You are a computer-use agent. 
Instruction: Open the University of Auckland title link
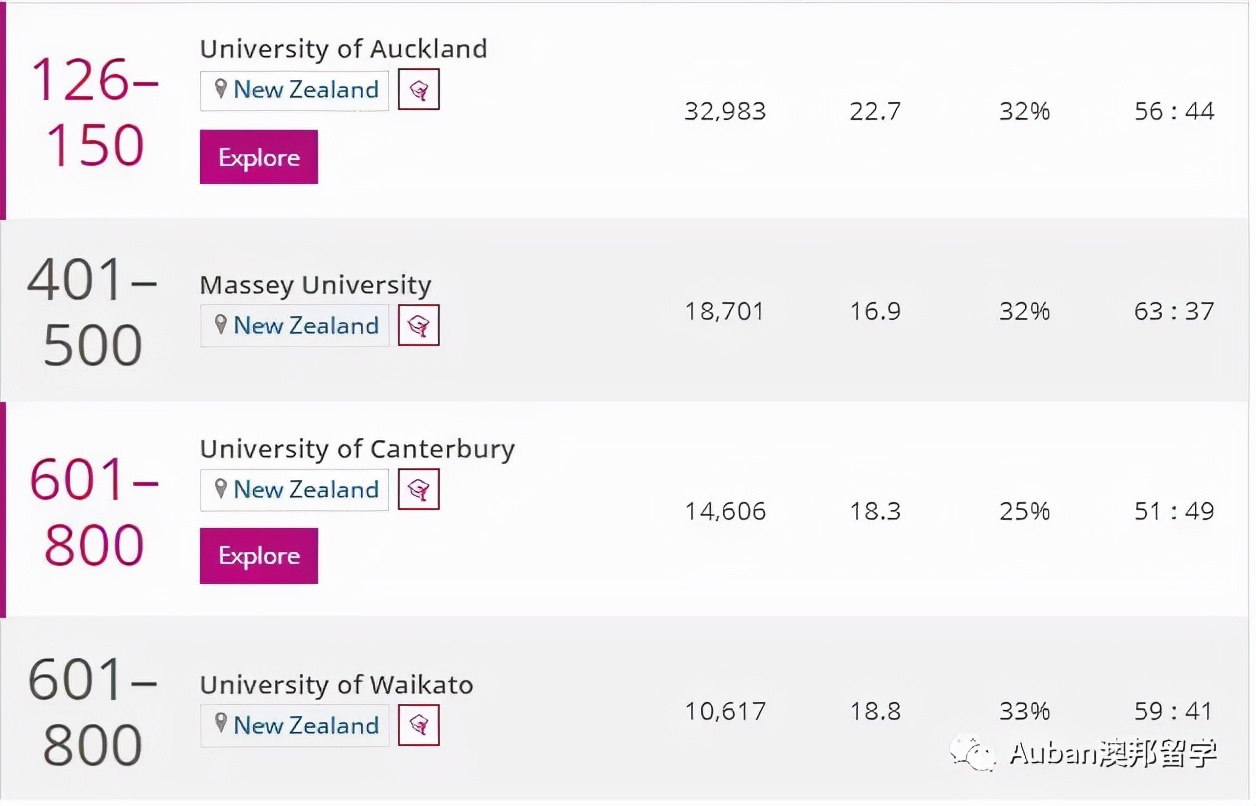(x=343, y=49)
